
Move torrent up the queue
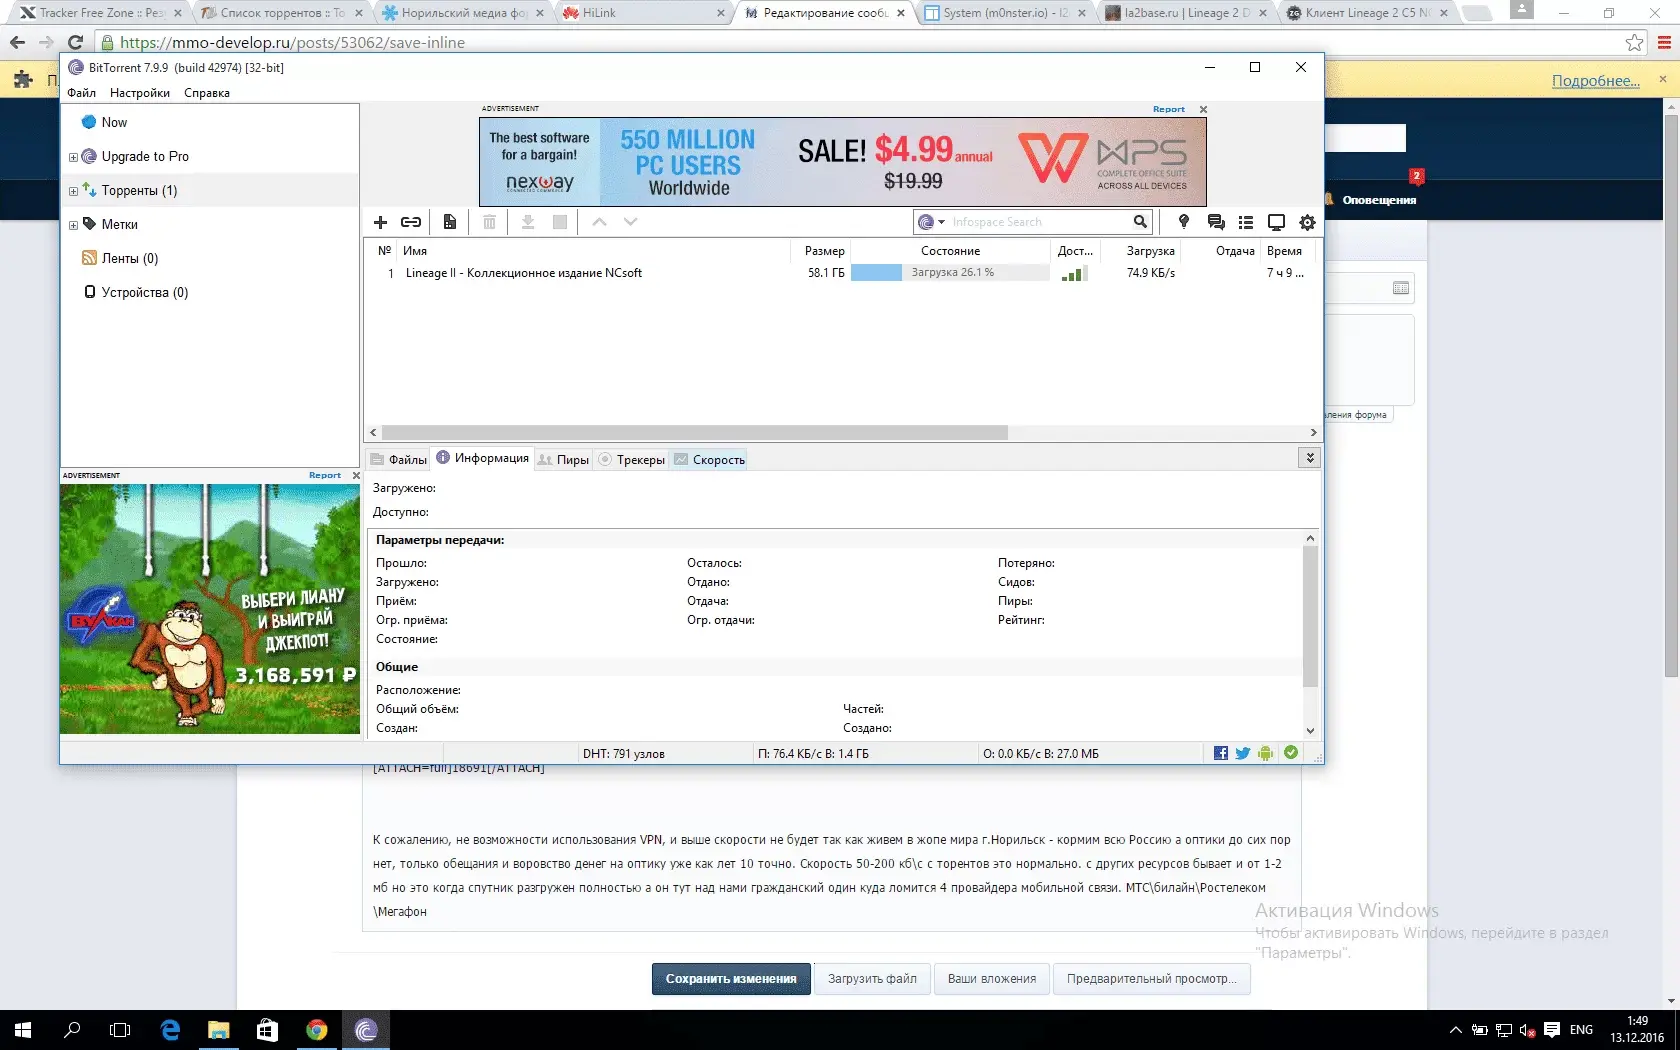(599, 222)
